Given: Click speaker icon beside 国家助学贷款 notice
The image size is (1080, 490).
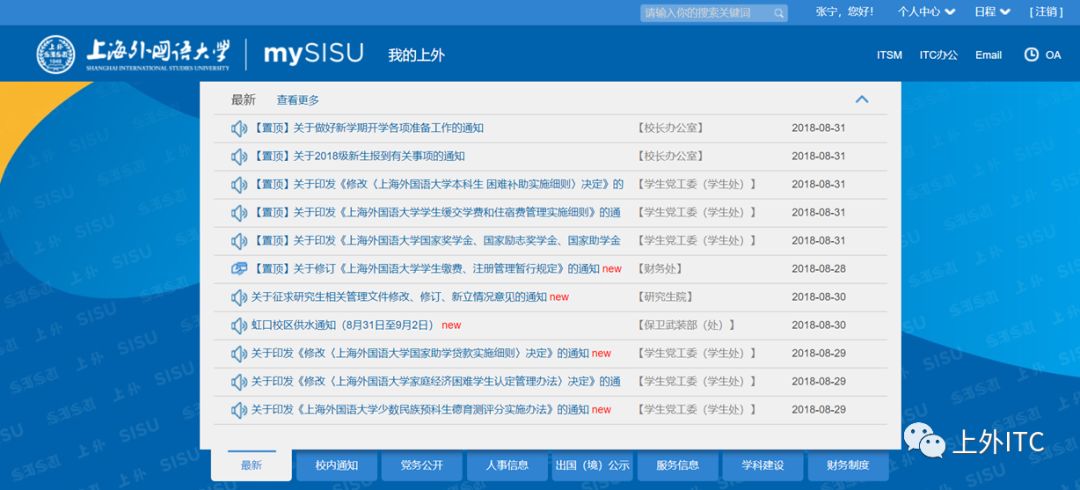Looking at the screenshot, I should (x=239, y=354).
